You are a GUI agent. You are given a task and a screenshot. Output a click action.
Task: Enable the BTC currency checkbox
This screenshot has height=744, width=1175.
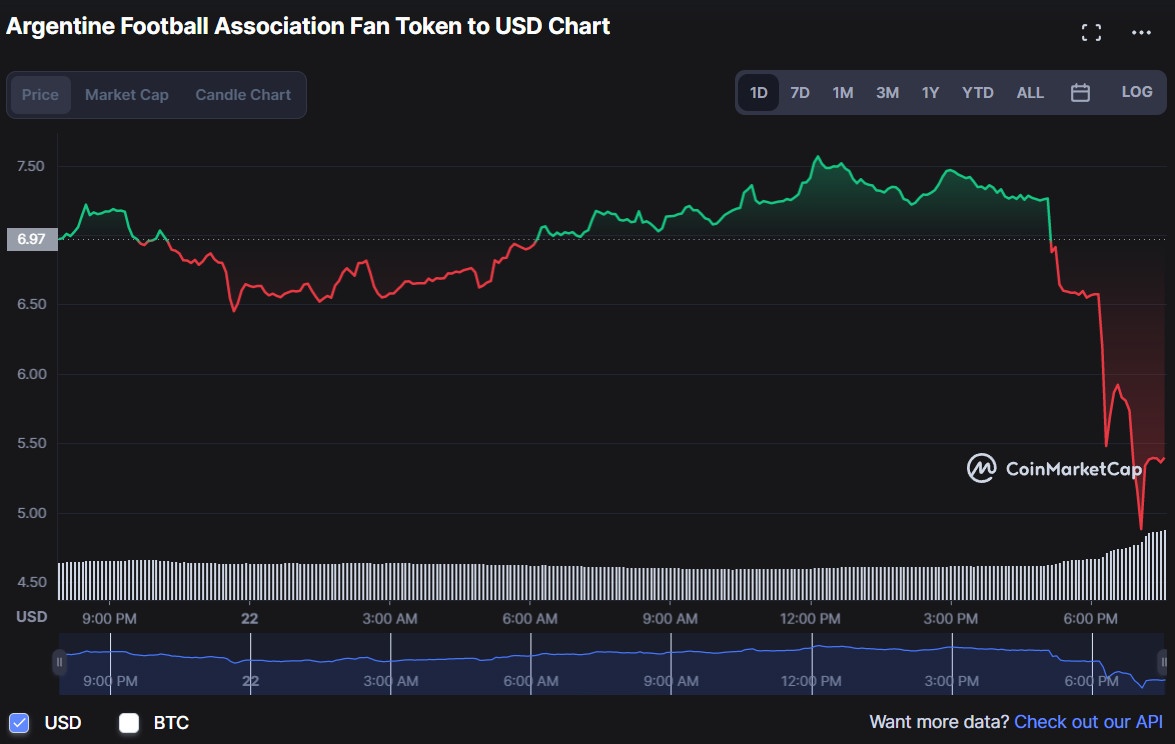[129, 722]
